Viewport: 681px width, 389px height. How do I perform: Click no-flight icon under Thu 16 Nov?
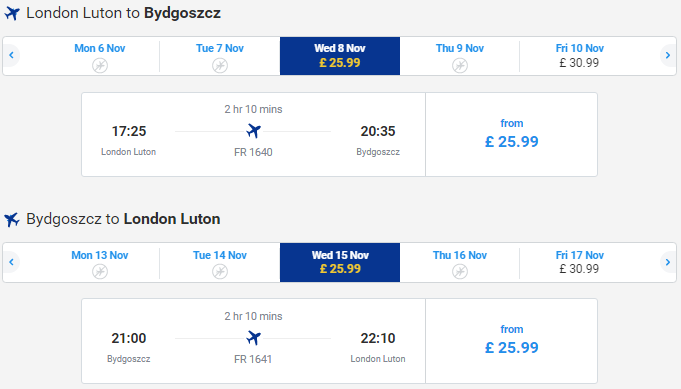click(x=460, y=271)
